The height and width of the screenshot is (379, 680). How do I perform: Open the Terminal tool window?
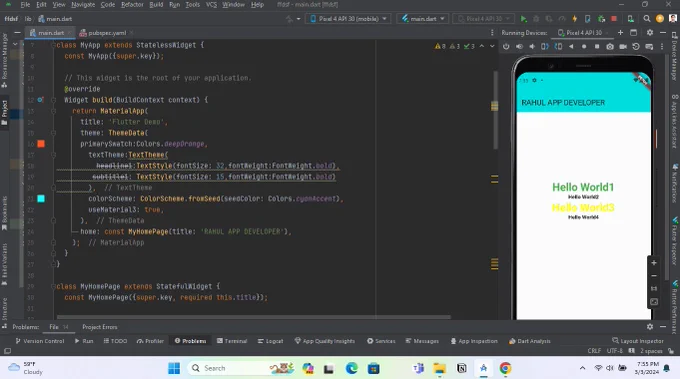(x=232, y=341)
